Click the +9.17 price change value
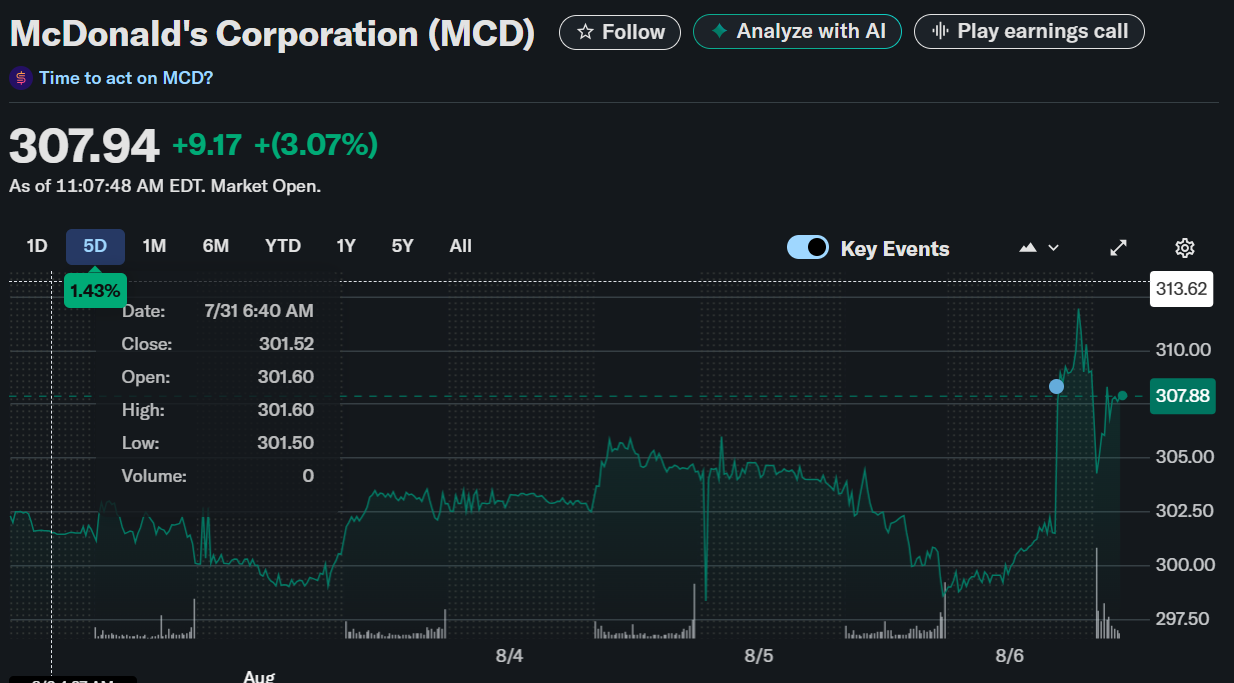Viewport: 1234px width, 683px height. point(207,145)
